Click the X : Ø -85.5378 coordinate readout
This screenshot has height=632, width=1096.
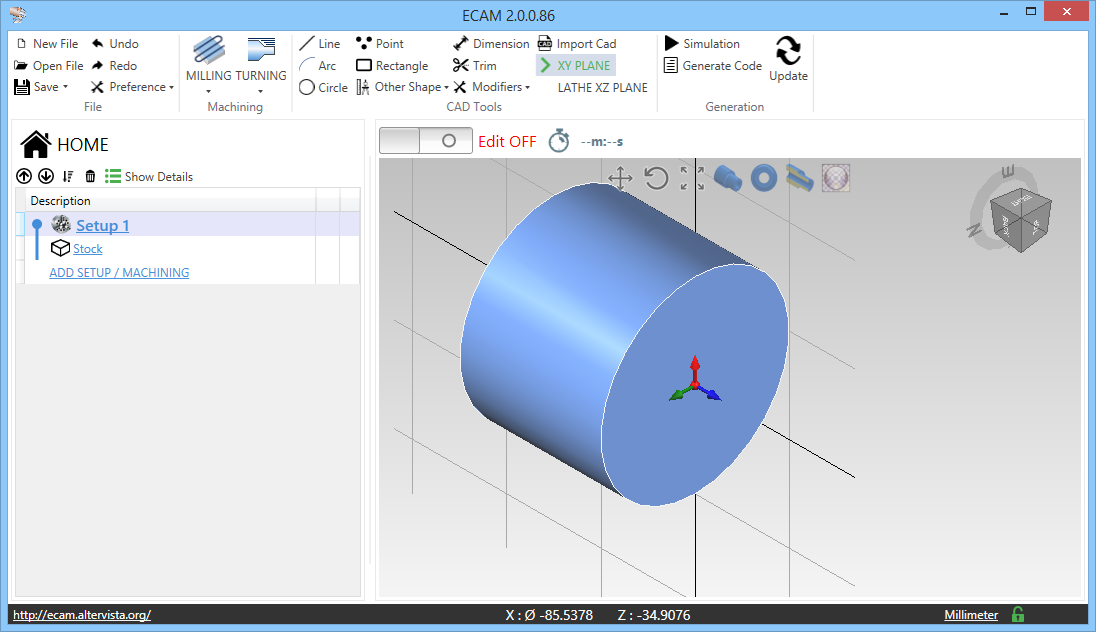[x=549, y=615]
